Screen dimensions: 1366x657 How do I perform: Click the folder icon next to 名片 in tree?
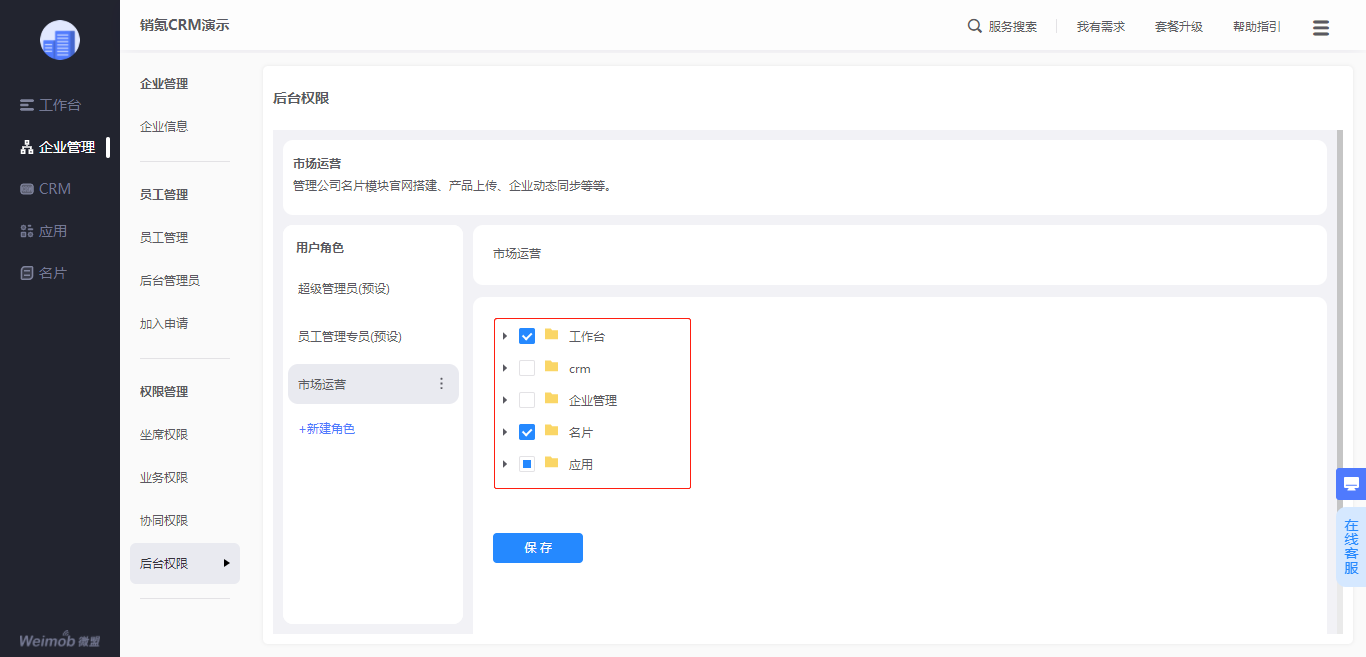tap(551, 431)
